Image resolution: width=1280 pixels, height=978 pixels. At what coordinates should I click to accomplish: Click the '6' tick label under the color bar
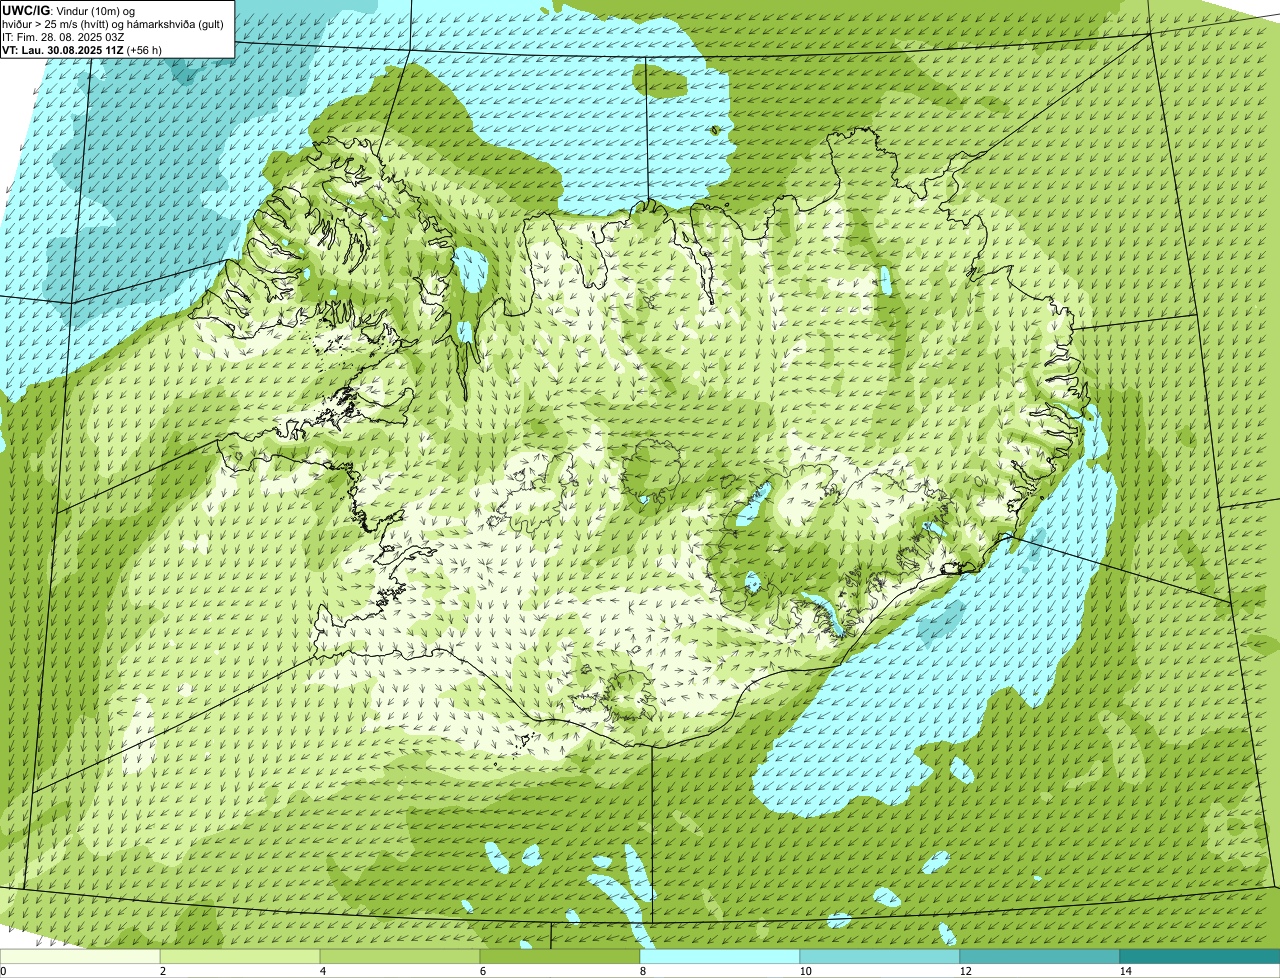coord(482,971)
